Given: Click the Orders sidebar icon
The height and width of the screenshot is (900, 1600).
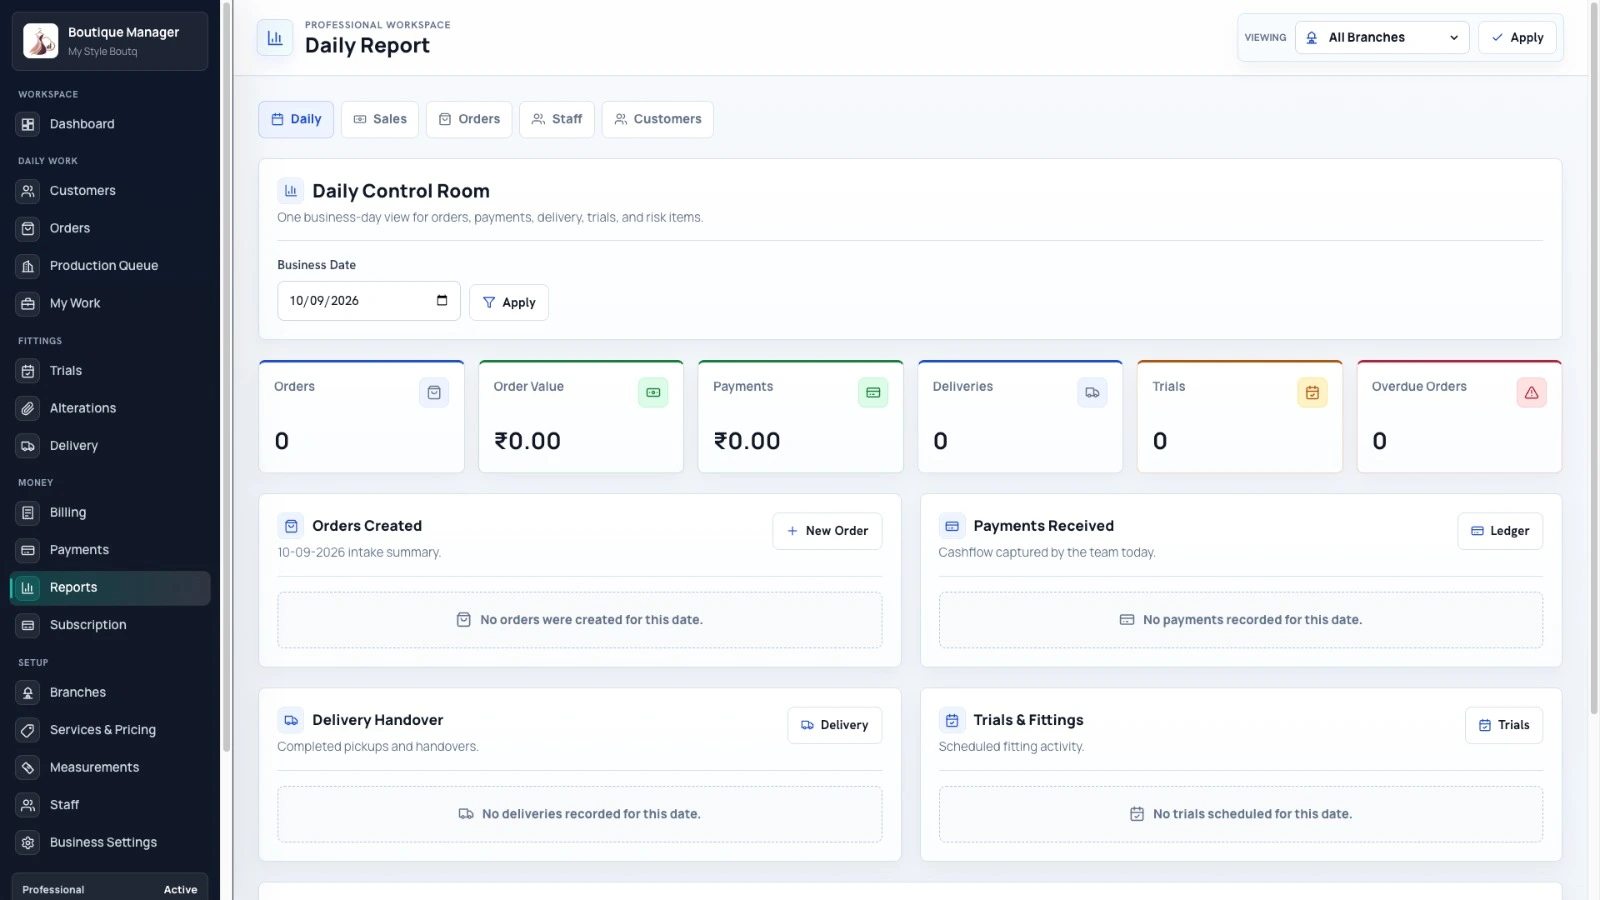Looking at the screenshot, I should (x=28, y=228).
